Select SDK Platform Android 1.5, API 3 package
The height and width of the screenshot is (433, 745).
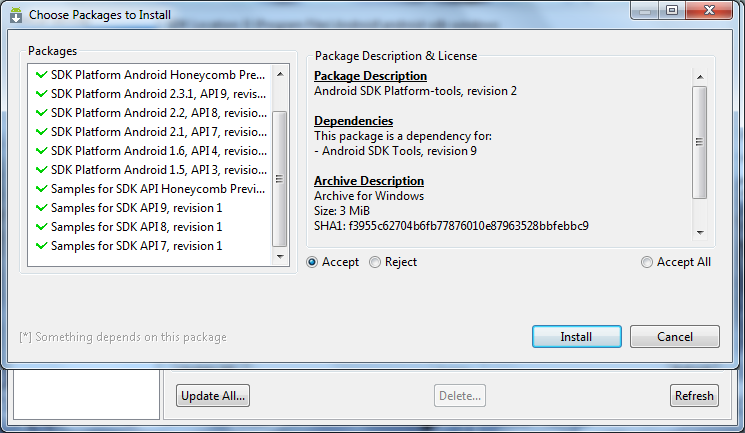(158, 170)
